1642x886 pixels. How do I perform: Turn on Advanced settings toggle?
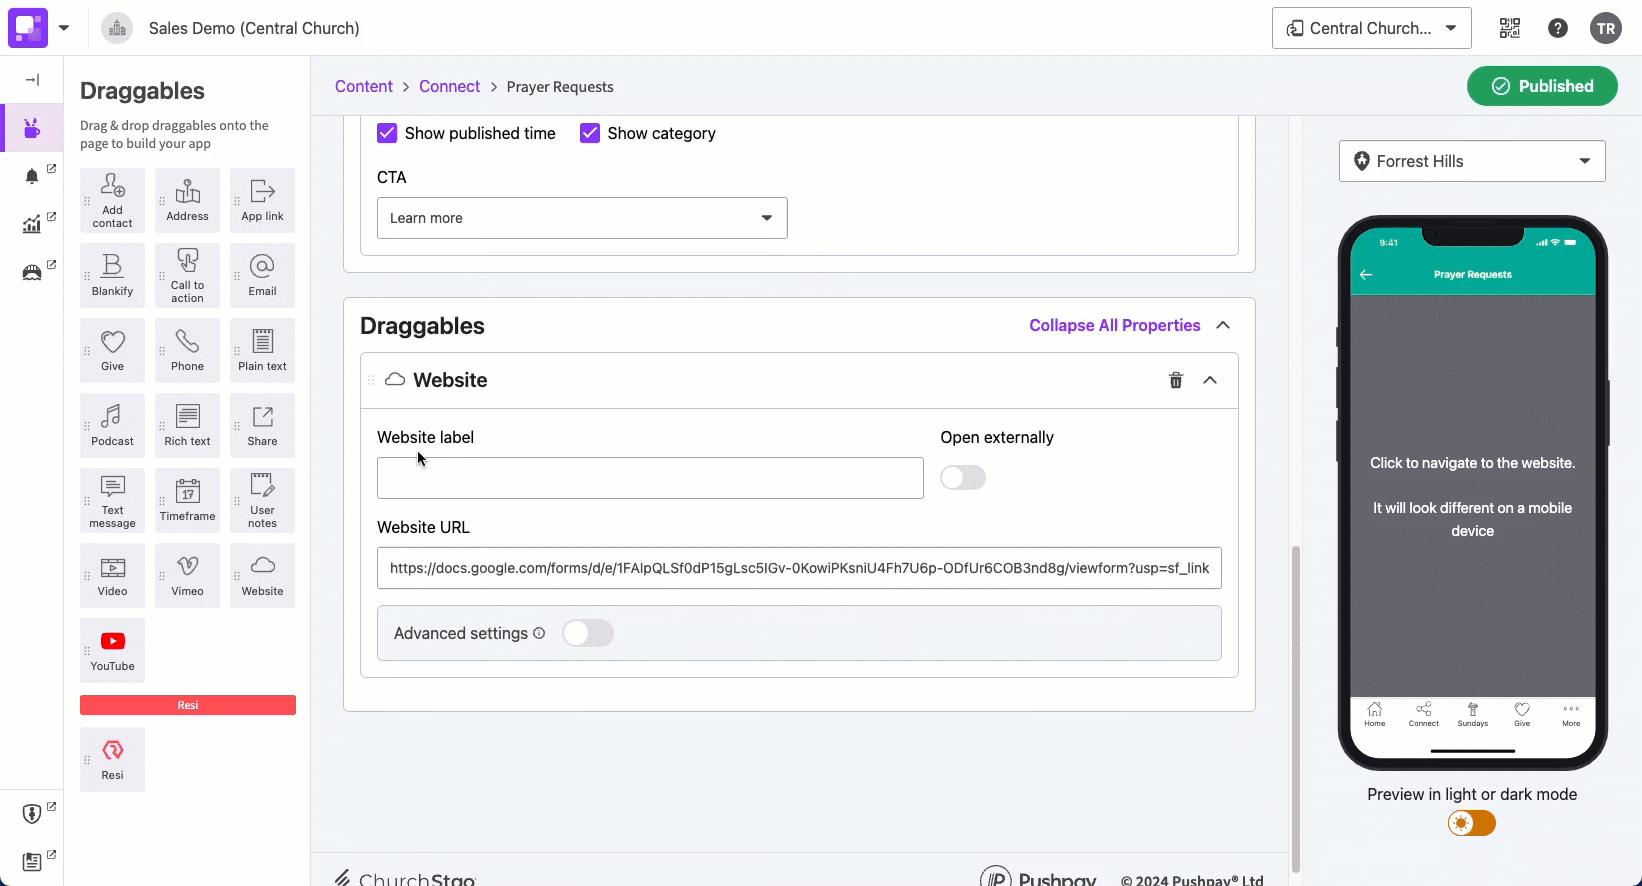pyautogui.click(x=588, y=633)
